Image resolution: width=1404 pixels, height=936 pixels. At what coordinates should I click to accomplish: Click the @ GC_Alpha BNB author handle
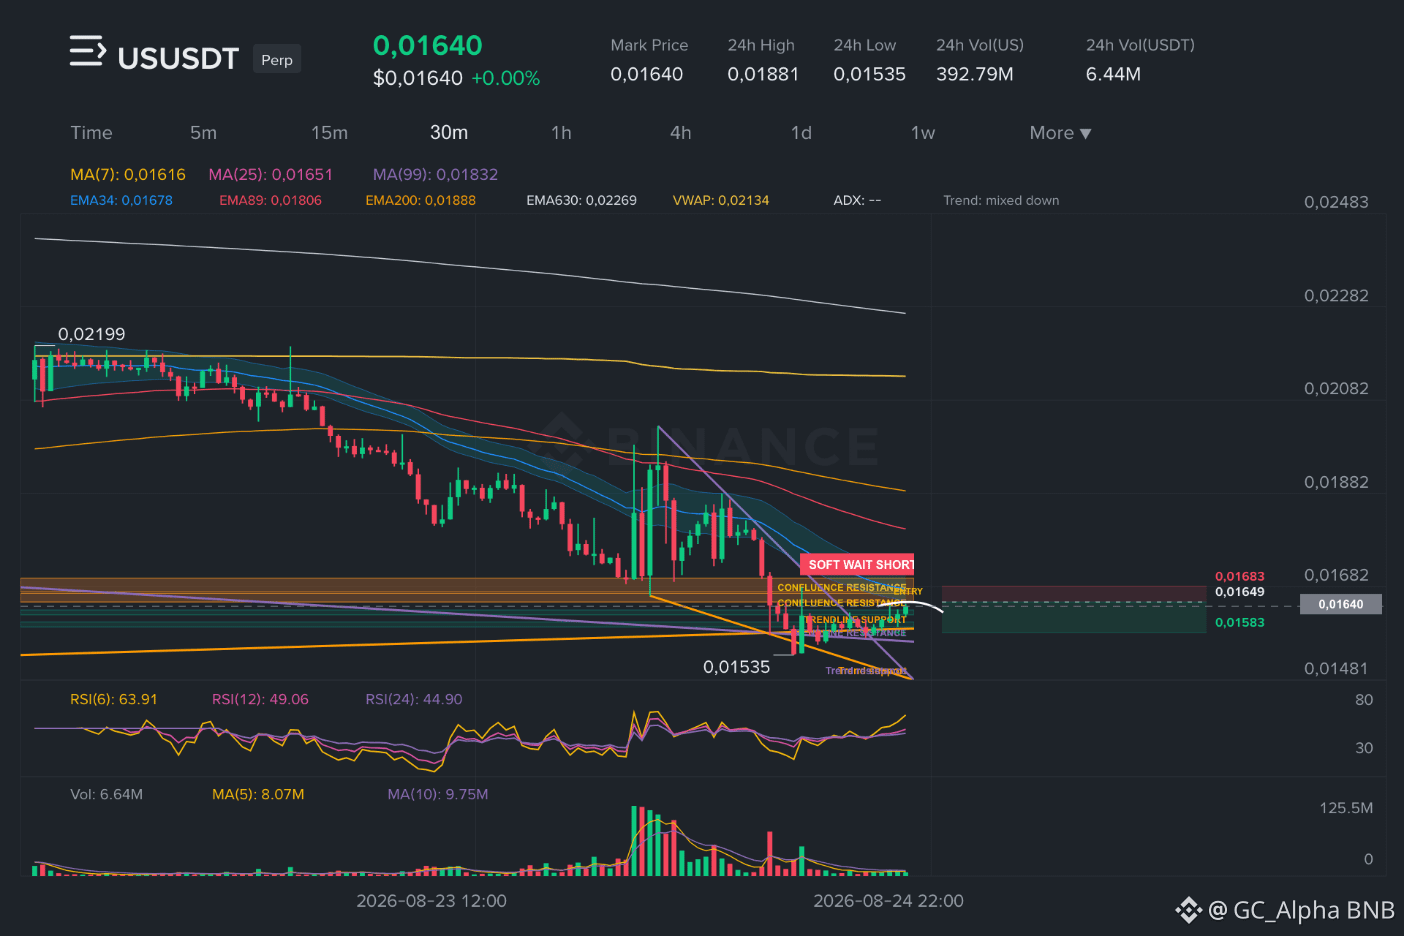click(x=1301, y=910)
